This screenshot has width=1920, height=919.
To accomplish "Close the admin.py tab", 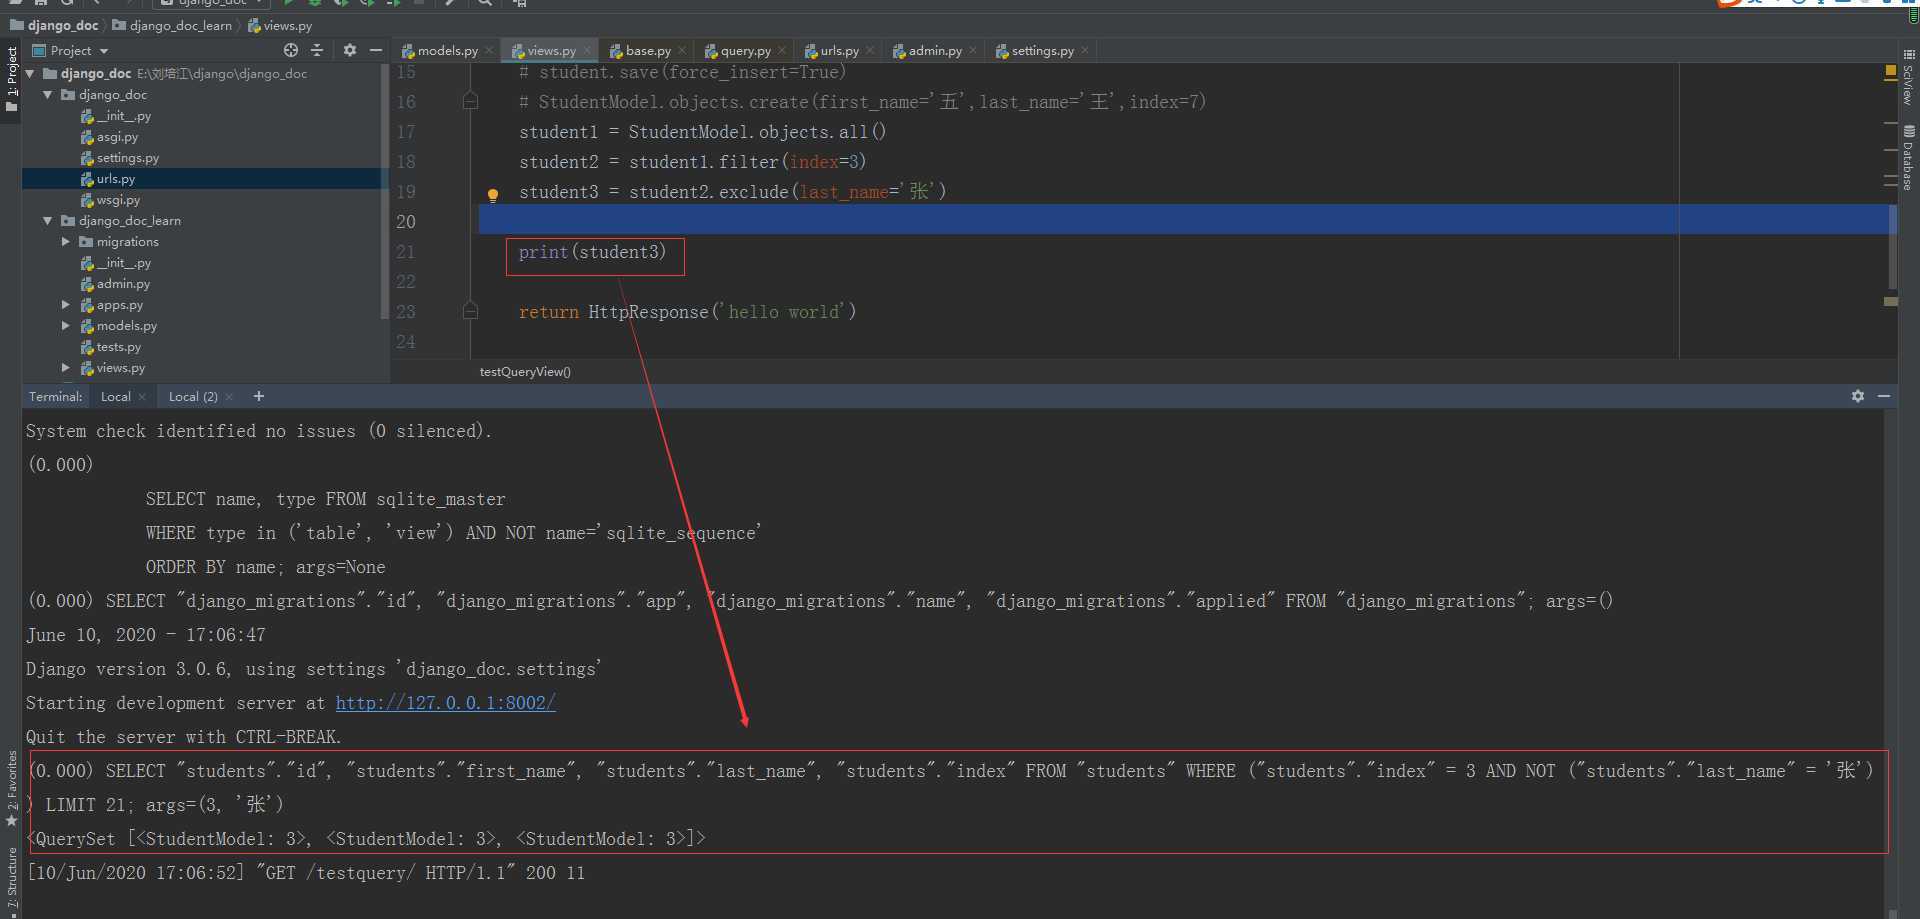I will [x=973, y=50].
